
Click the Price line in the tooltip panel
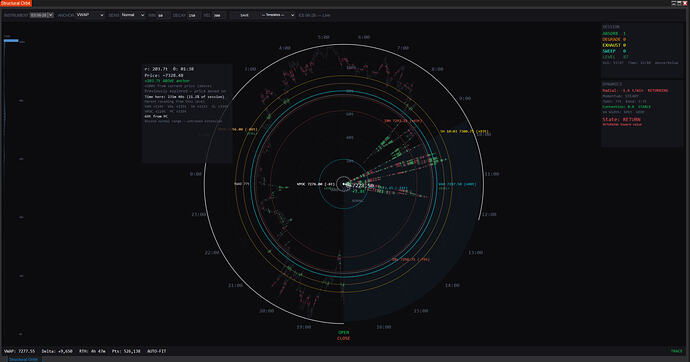165,76
